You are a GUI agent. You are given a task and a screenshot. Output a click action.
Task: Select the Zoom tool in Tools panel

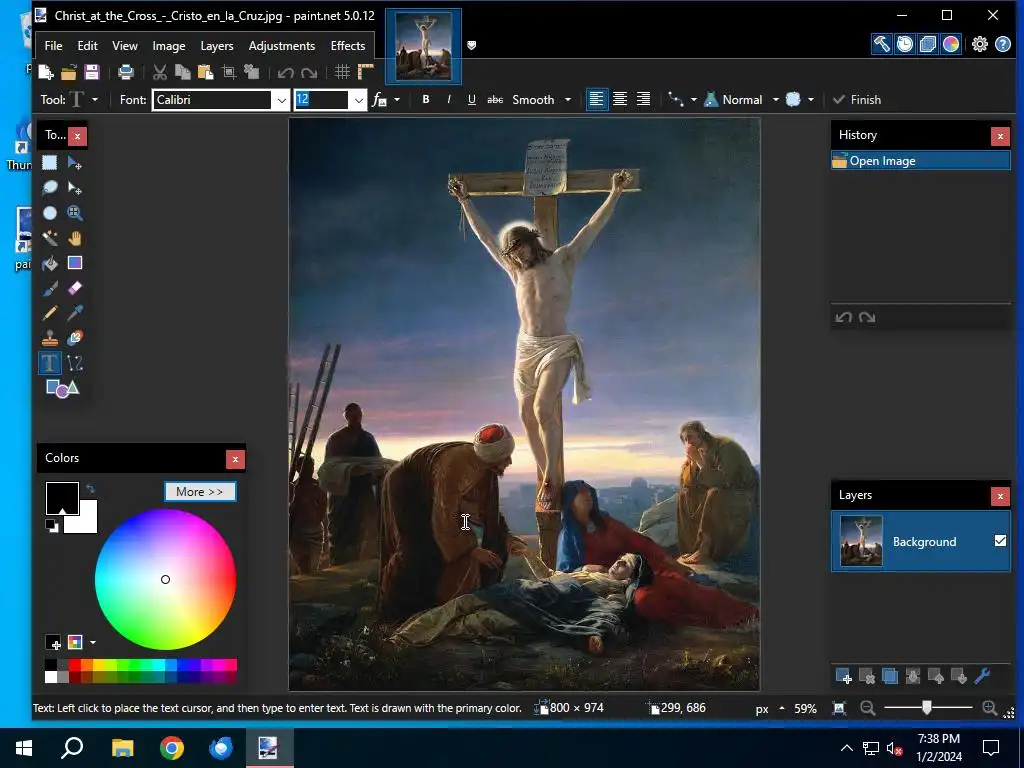click(74, 213)
